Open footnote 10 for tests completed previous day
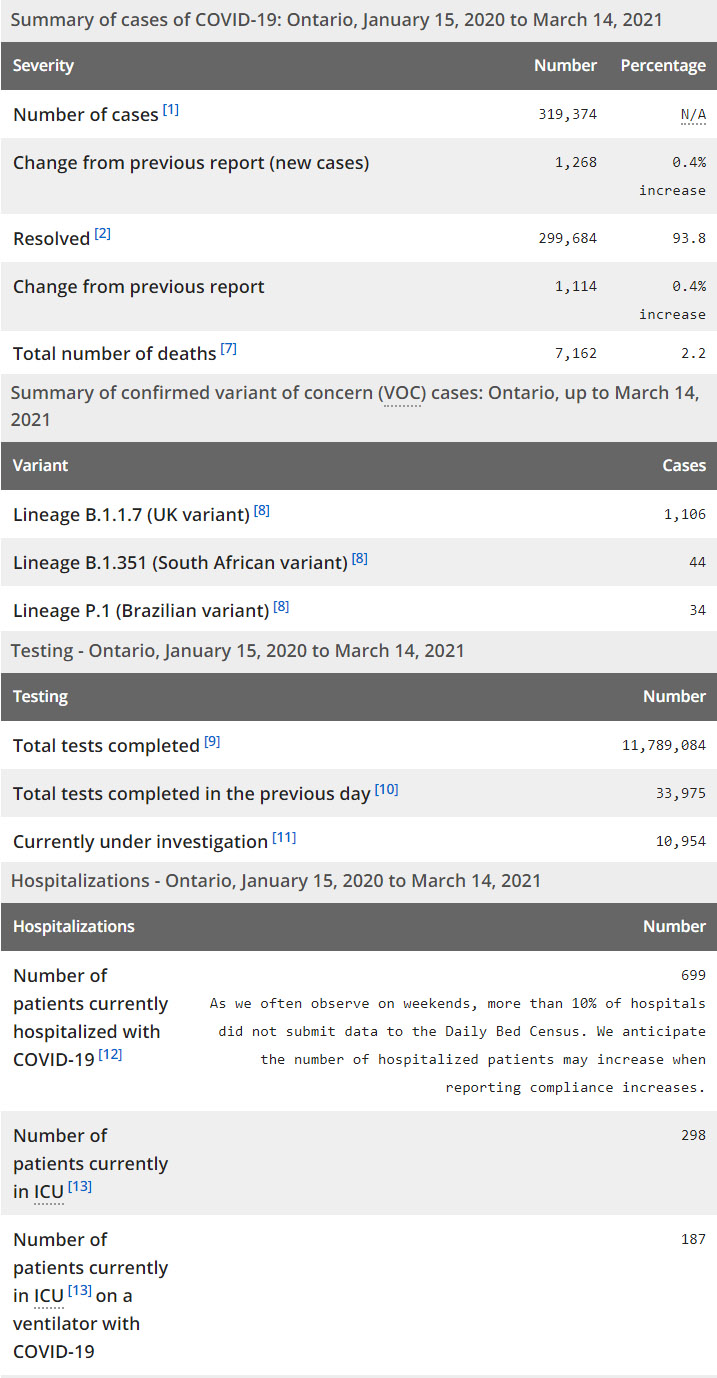717x1378 pixels. click(x=387, y=789)
